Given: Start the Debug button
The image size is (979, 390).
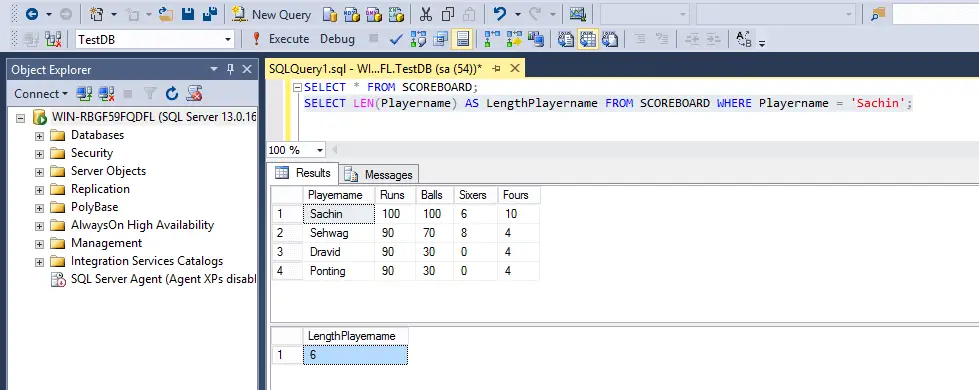Looking at the screenshot, I should click(x=337, y=39).
